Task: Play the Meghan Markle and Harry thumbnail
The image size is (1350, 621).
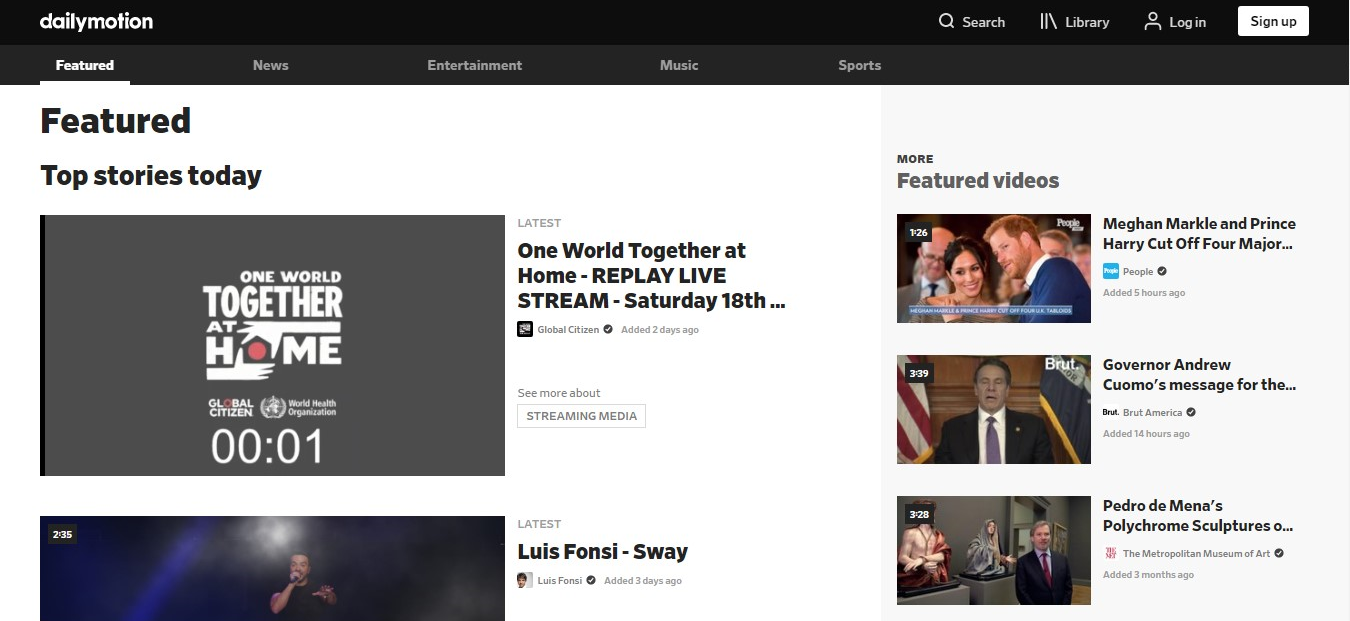Action: point(994,268)
